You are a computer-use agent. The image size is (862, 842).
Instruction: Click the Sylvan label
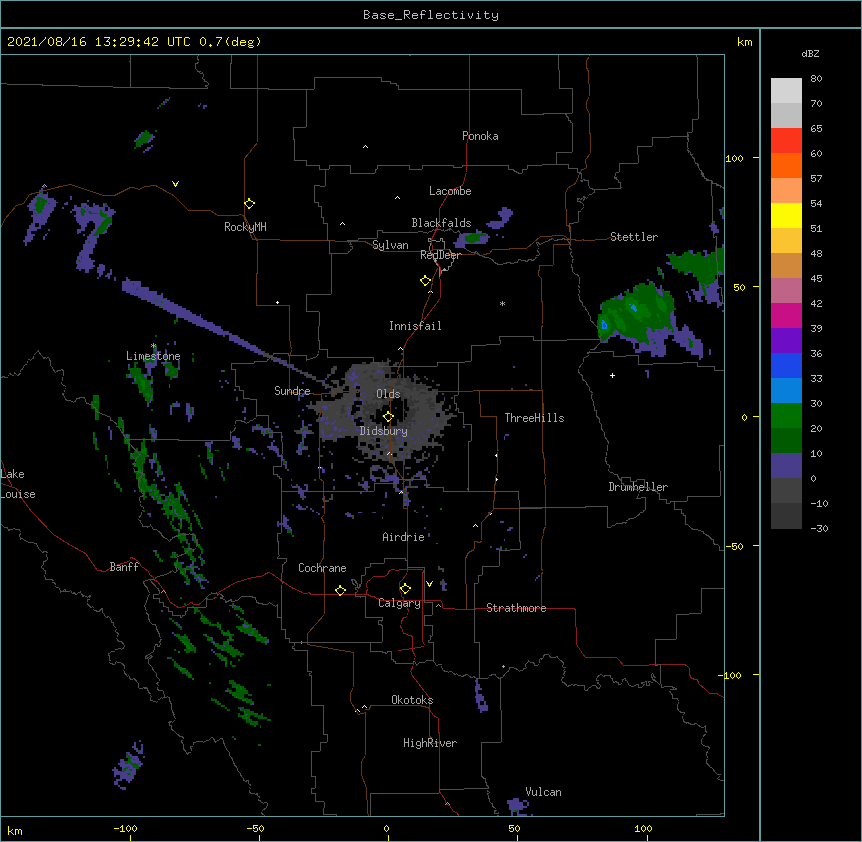click(x=390, y=245)
